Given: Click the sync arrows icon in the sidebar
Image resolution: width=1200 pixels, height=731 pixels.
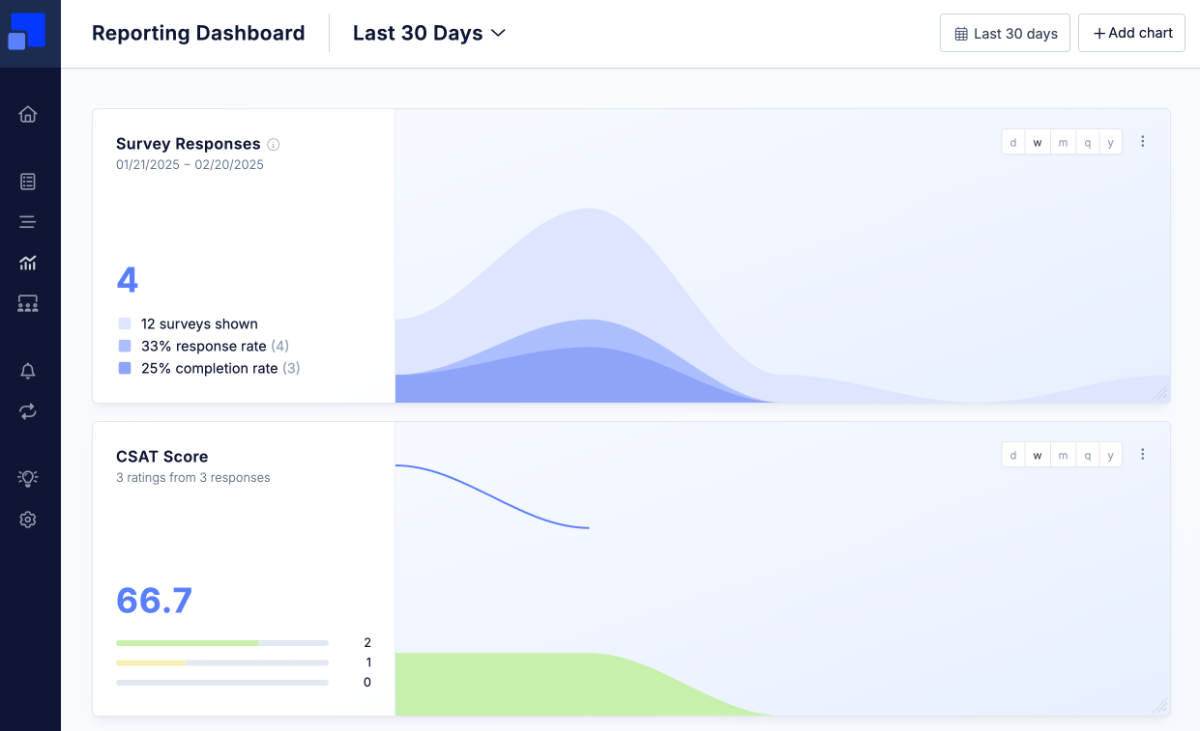Looking at the screenshot, I should click(x=28, y=411).
